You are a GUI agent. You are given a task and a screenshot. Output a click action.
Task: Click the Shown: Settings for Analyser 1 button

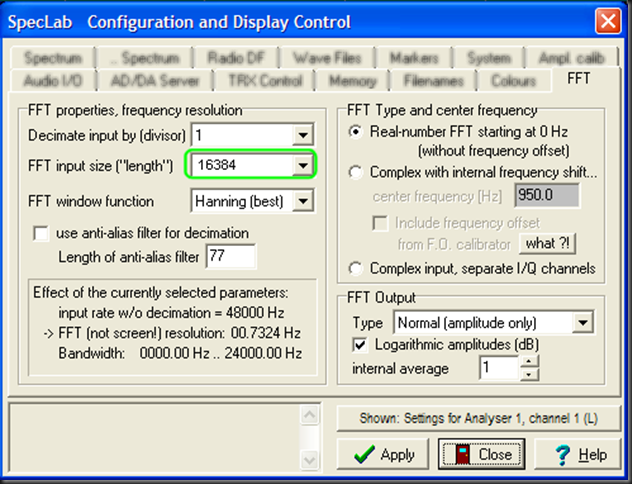pyautogui.click(x=478, y=418)
